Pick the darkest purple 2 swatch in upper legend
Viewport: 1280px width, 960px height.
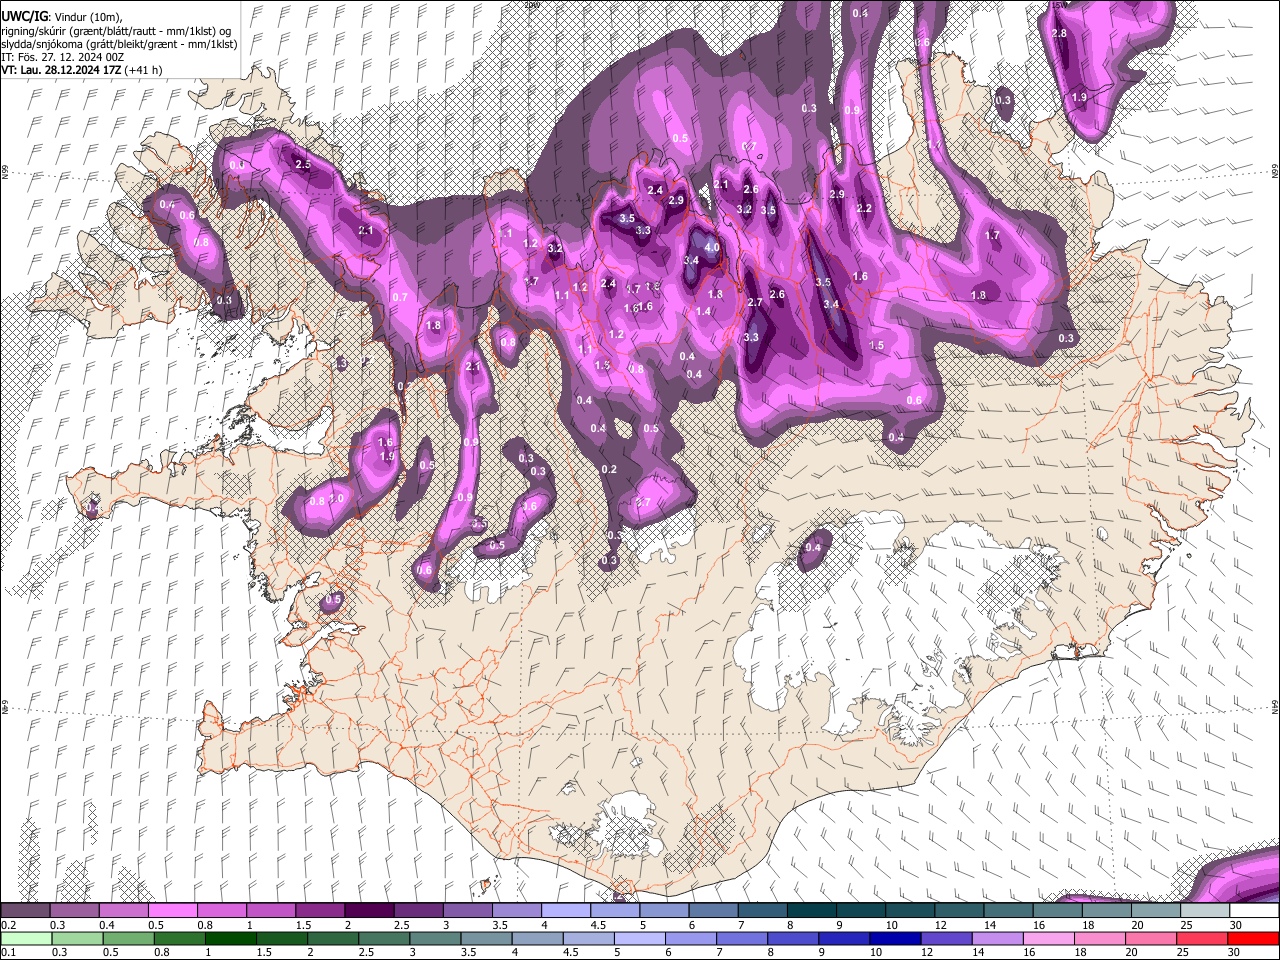369,911
